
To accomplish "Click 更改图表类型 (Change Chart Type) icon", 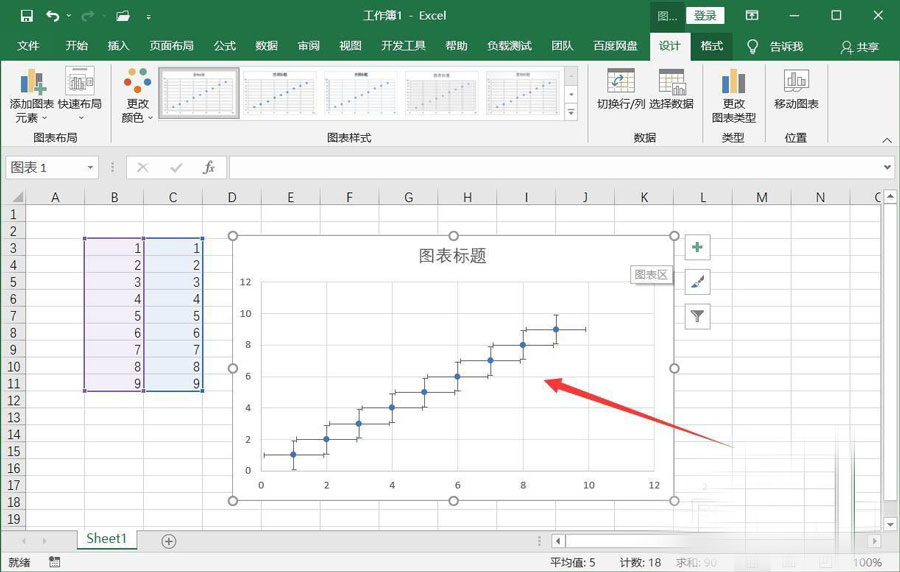I will point(733,82).
